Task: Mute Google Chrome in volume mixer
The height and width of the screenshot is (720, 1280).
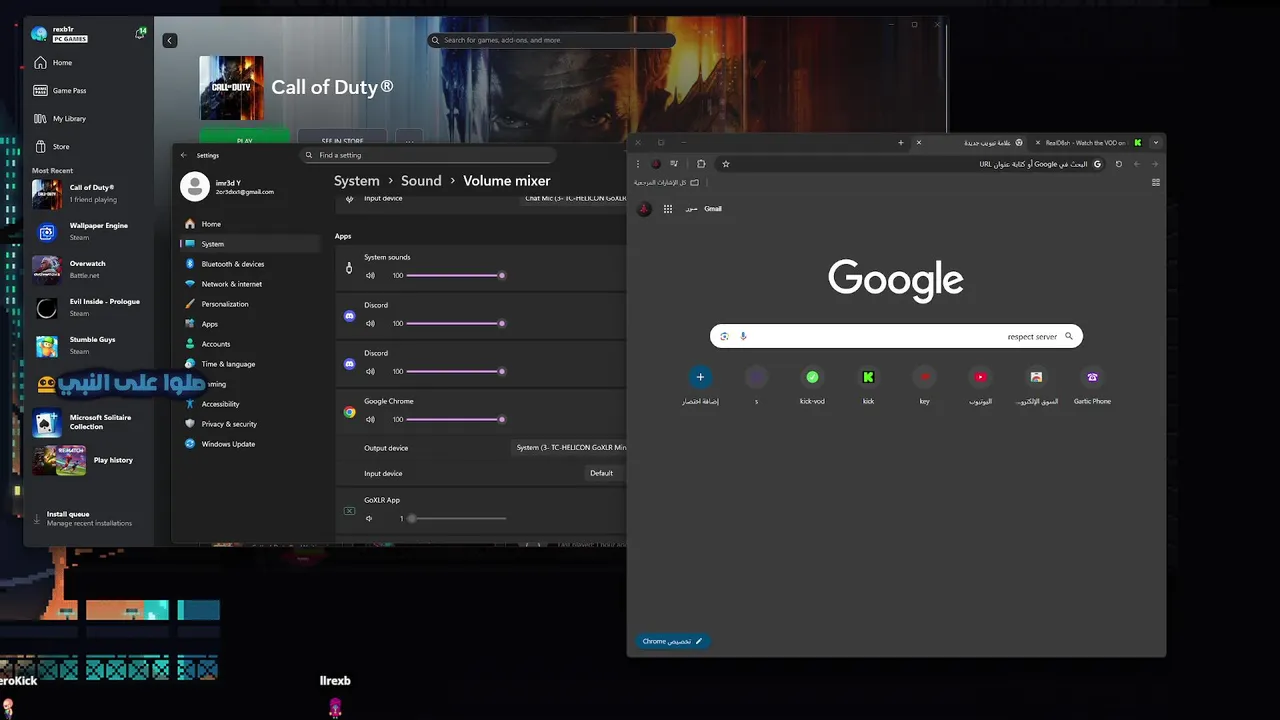Action: coord(370,419)
